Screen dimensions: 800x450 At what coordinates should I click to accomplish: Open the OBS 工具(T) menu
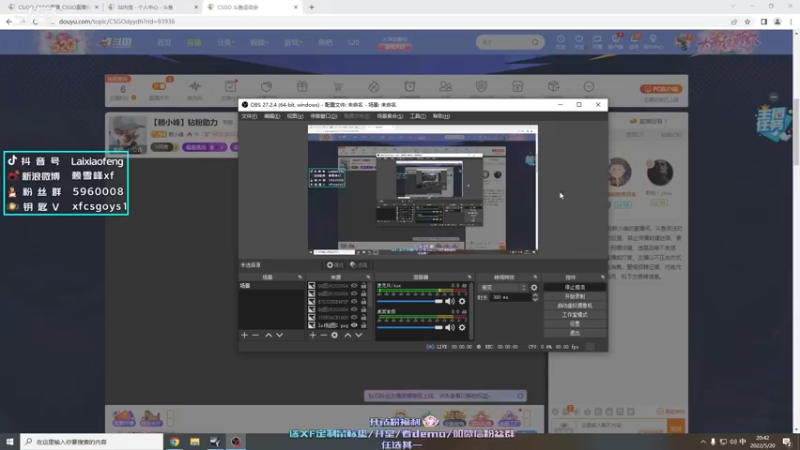tap(417, 116)
